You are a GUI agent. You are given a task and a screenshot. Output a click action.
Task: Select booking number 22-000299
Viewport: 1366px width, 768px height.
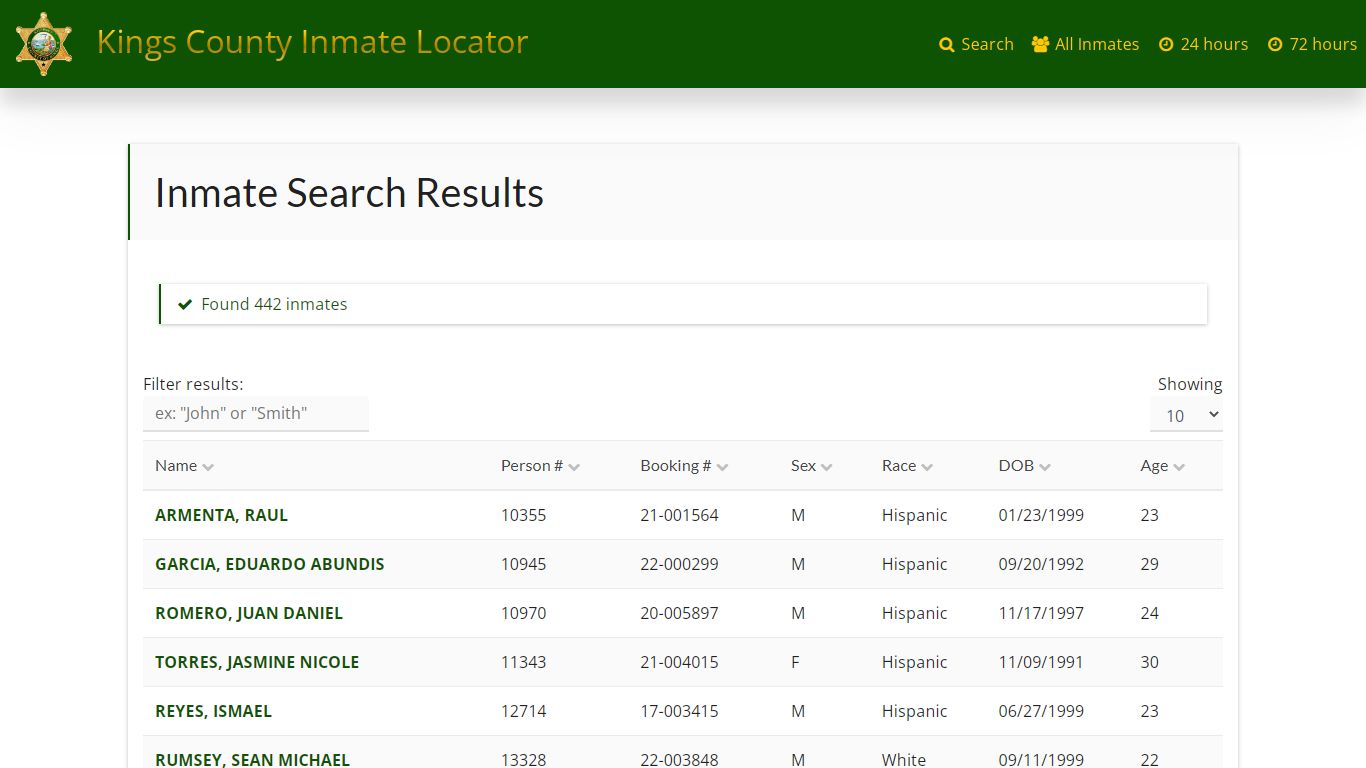pyautogui.click(x=679, y=564)
